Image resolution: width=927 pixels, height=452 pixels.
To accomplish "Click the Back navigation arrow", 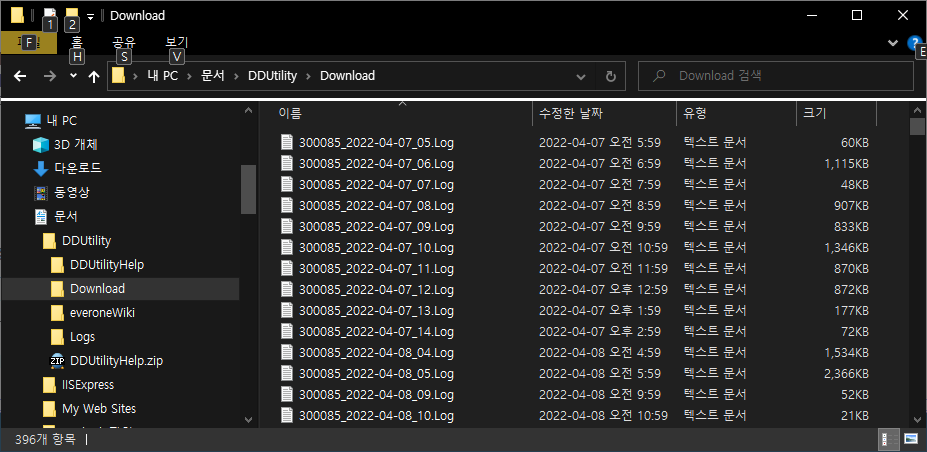I will point(18,76).
